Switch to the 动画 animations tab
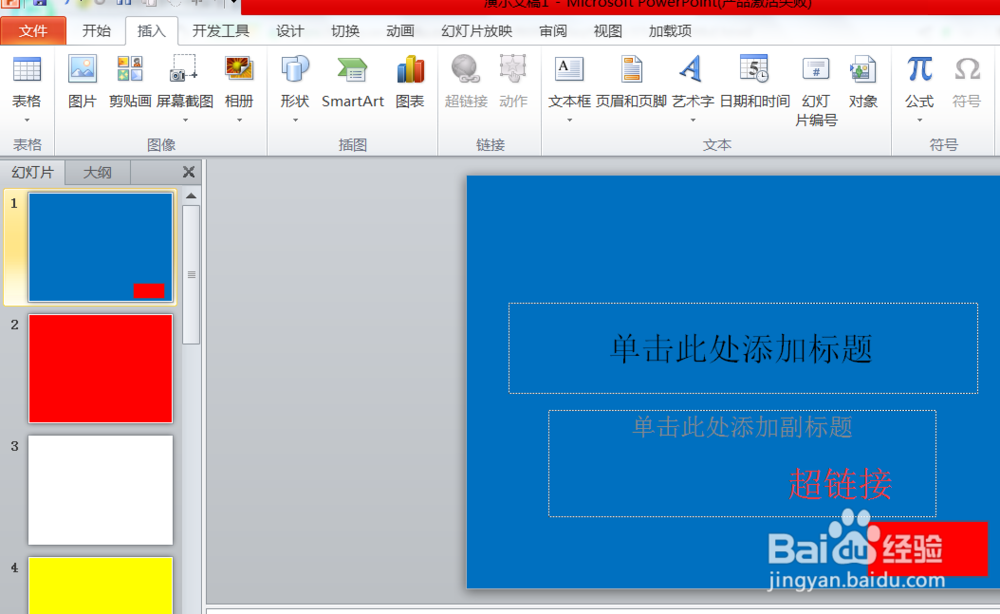1000x614 pixels. [x=400, y=31]
